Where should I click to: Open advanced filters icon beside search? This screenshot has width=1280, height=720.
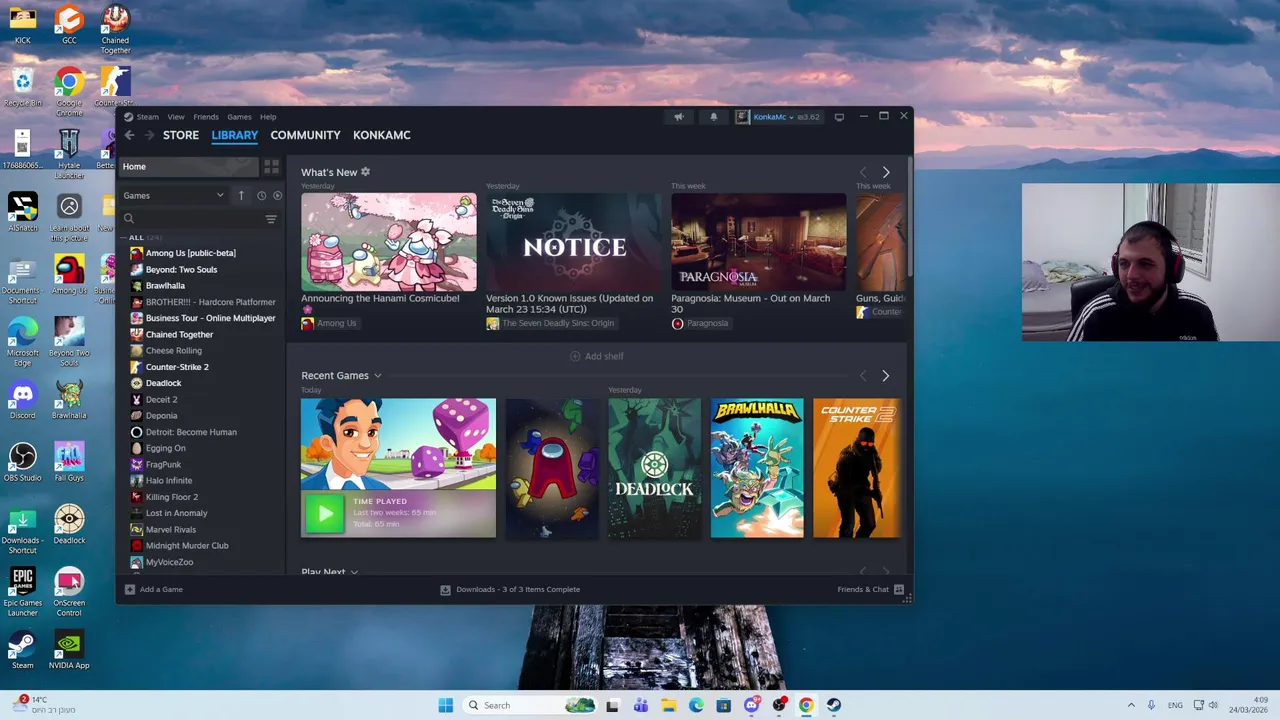pyautogui.click(x=271, y=219)
